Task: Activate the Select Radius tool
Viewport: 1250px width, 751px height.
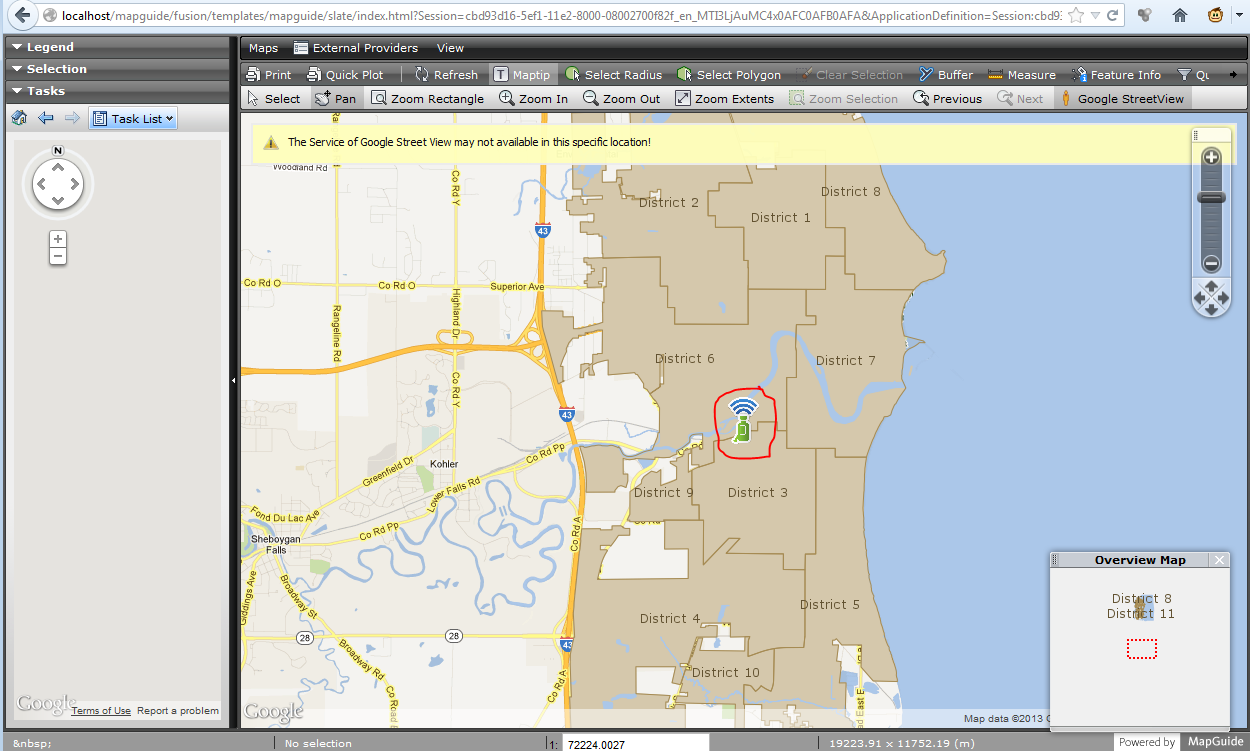Action: coord(613,74)
